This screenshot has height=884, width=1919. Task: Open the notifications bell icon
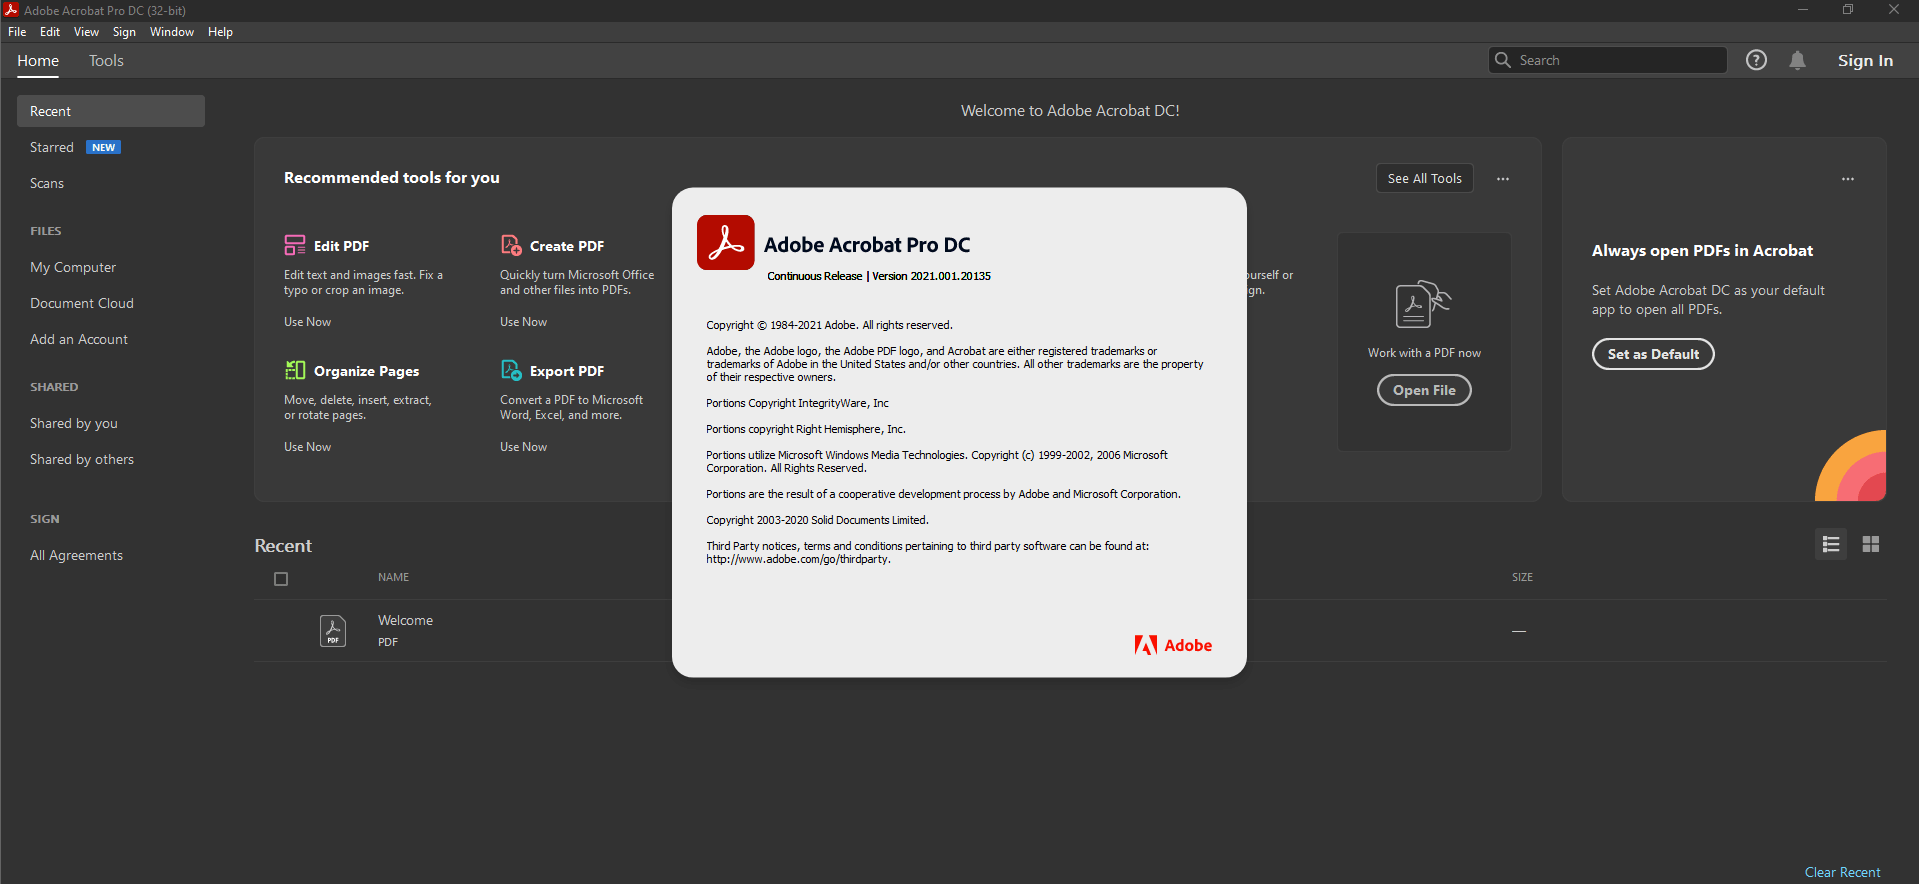1797,60
